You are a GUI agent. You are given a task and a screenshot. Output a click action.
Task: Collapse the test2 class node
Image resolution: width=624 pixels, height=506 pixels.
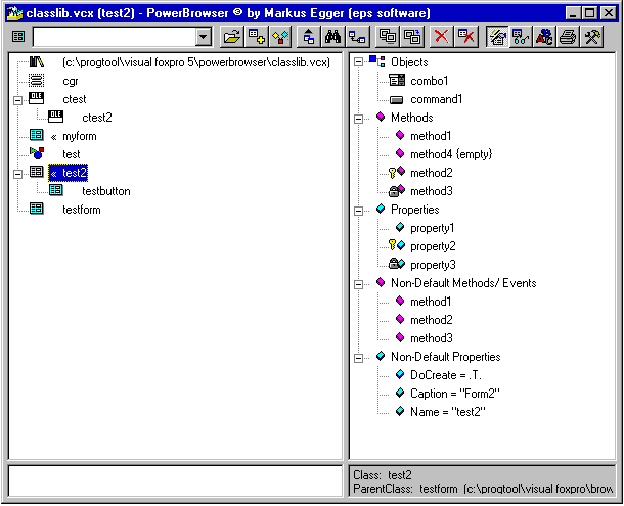(x=17, y=172)
